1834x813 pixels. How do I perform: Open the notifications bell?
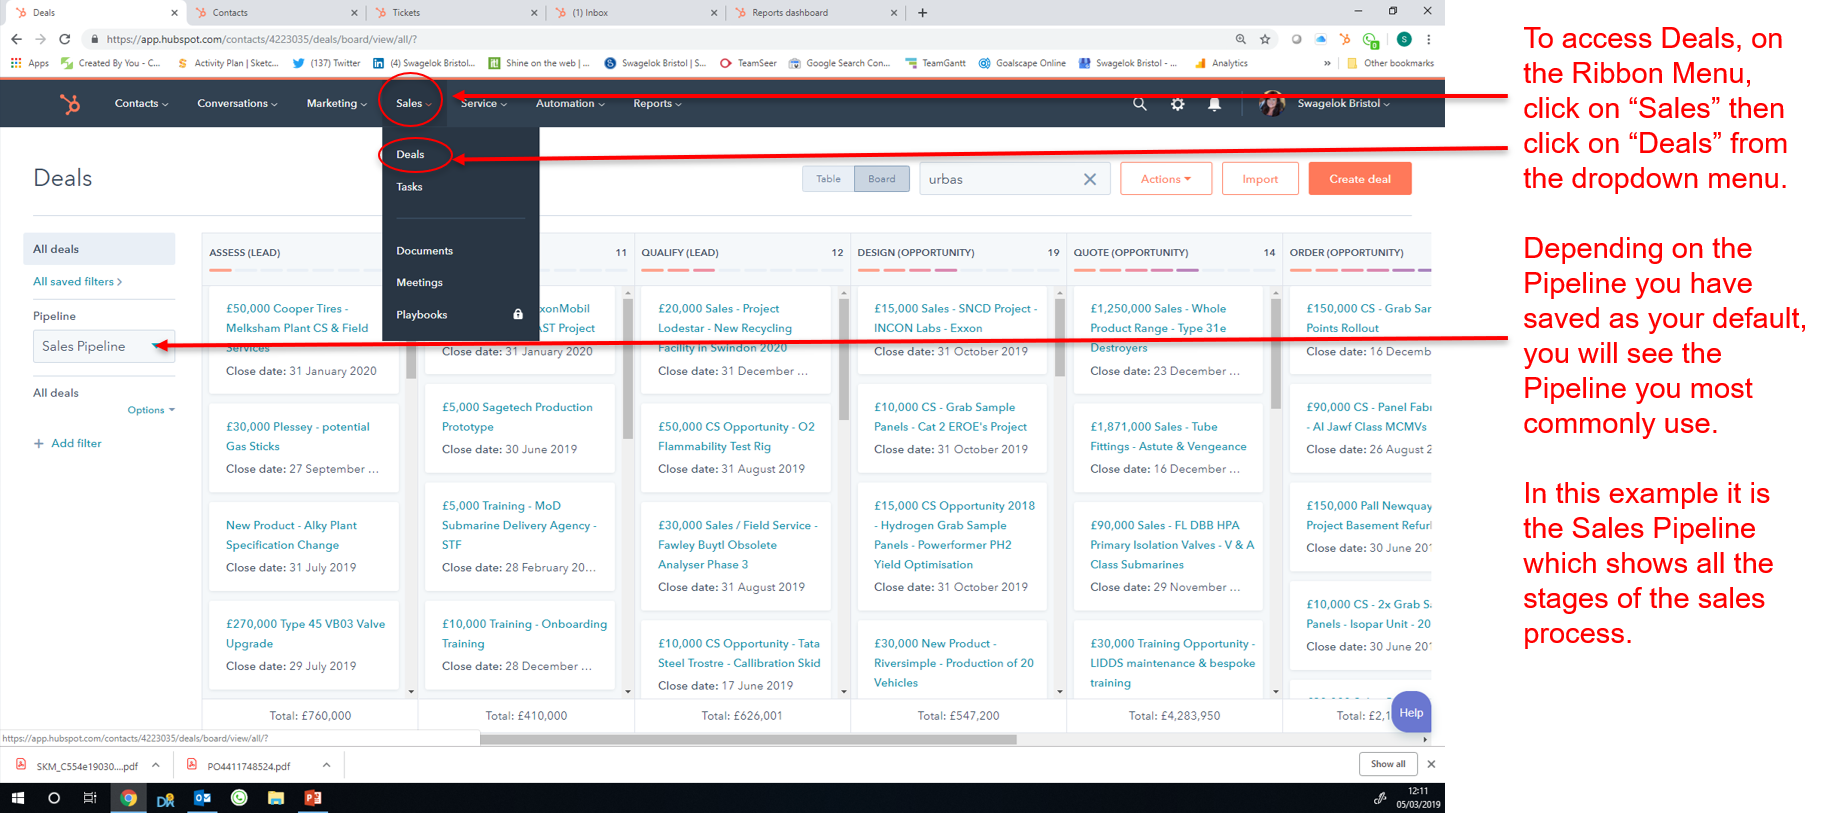1214,104
